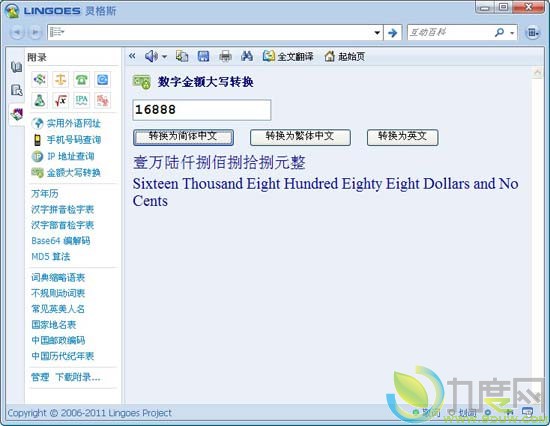Go forward with the navigation forward arrow
This screenshot has width=550, height=426.
click(35, 33)
